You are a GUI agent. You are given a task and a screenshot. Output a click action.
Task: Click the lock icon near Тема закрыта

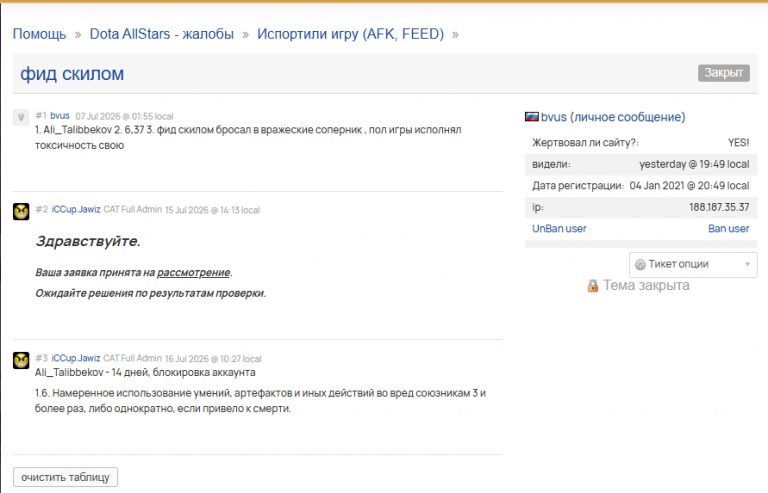coord(593,285)
